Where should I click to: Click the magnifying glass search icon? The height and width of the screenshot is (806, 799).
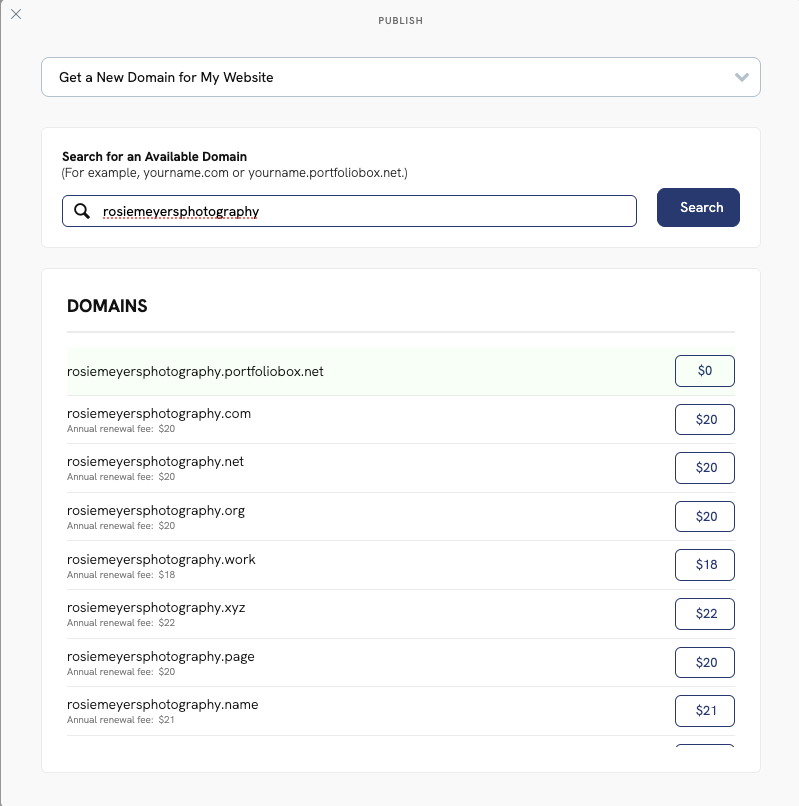coord(81,211)
